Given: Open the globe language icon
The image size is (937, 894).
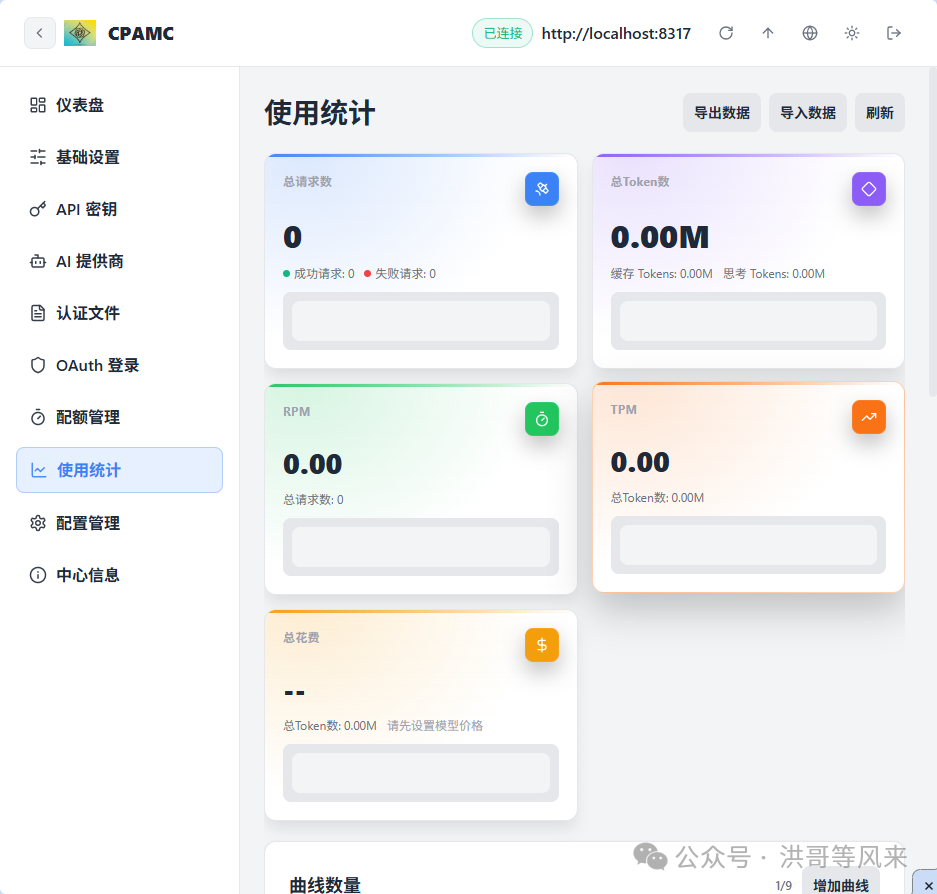Looking at the screenshot, I should click(x=809, y=33).
